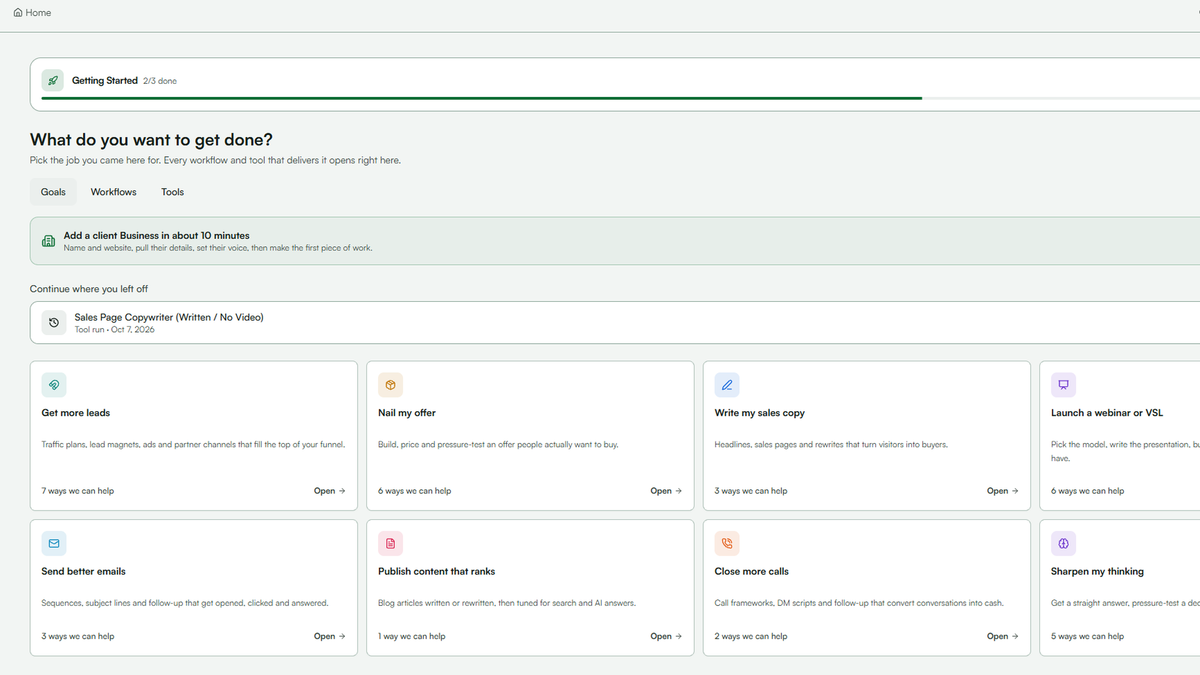Click the box icon on Nail my offer card
Viewport: 1200px width, 675px height.
390,384
